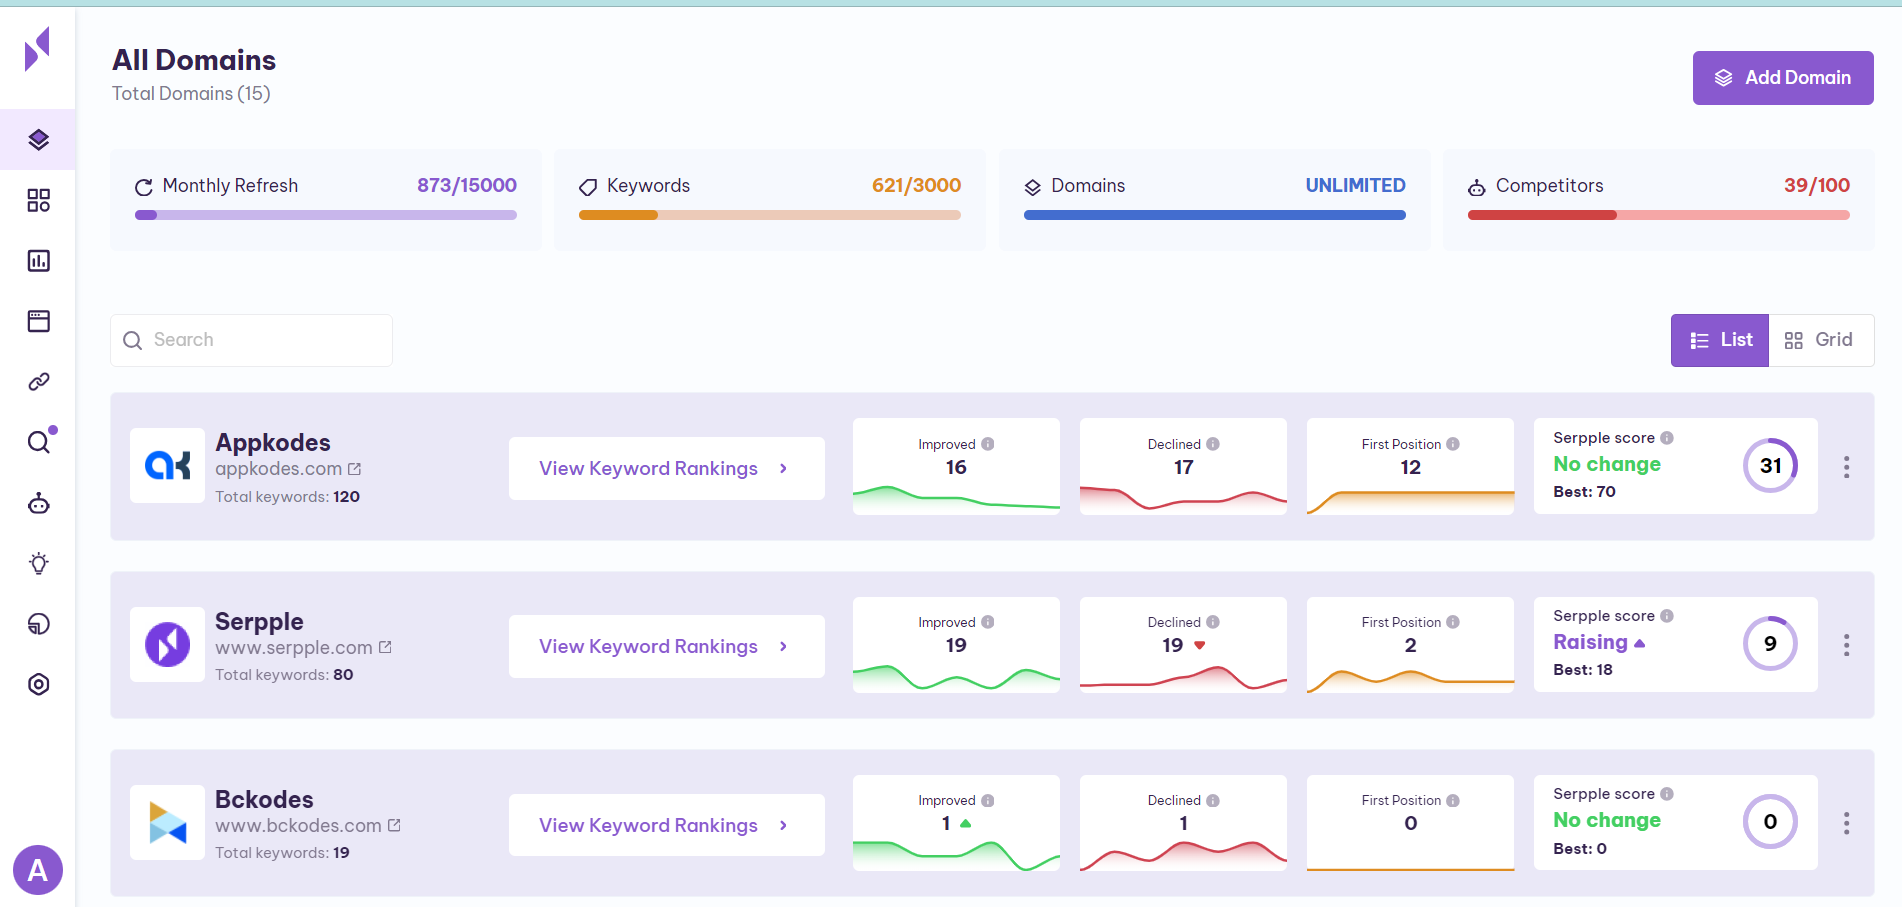1902x907 pixels.
Task: Focus the Search domains field
Action: [x=251, y=340]
